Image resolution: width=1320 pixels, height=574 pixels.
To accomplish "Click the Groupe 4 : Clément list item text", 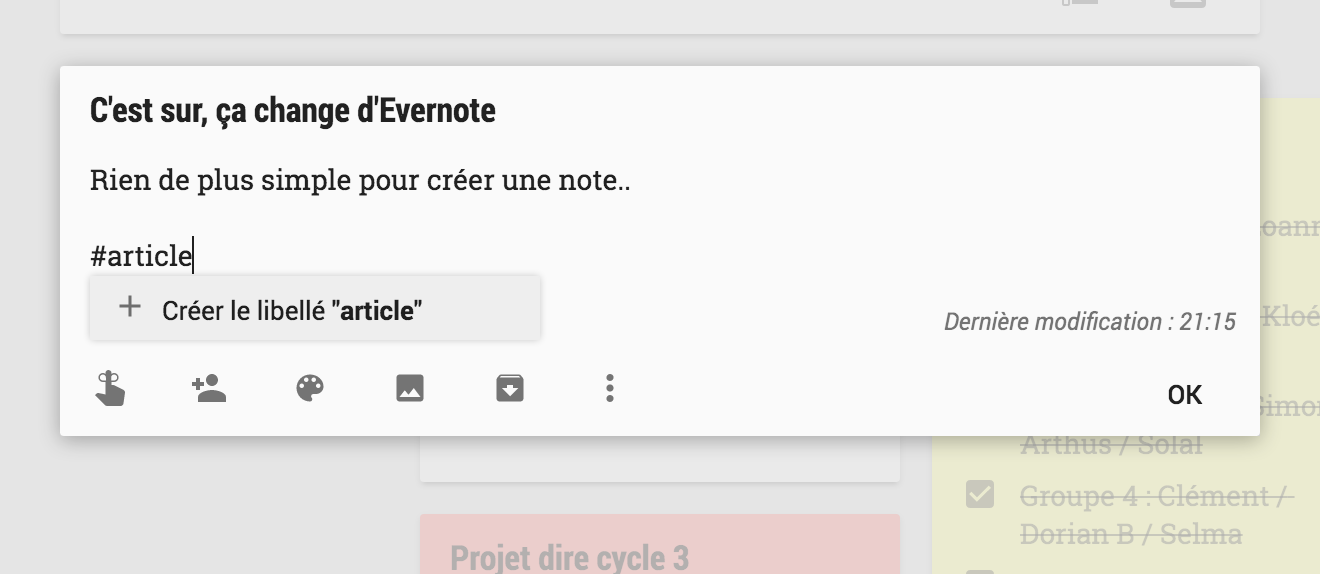I will click(1156, 496).
